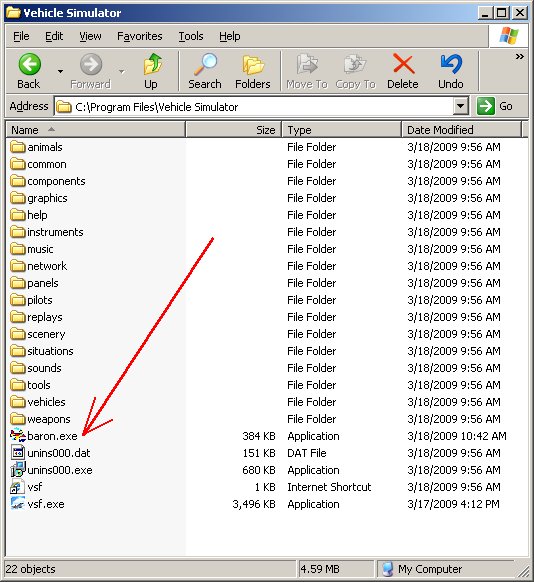Open the Tools menu
The image size is (534, 582).
191,36
